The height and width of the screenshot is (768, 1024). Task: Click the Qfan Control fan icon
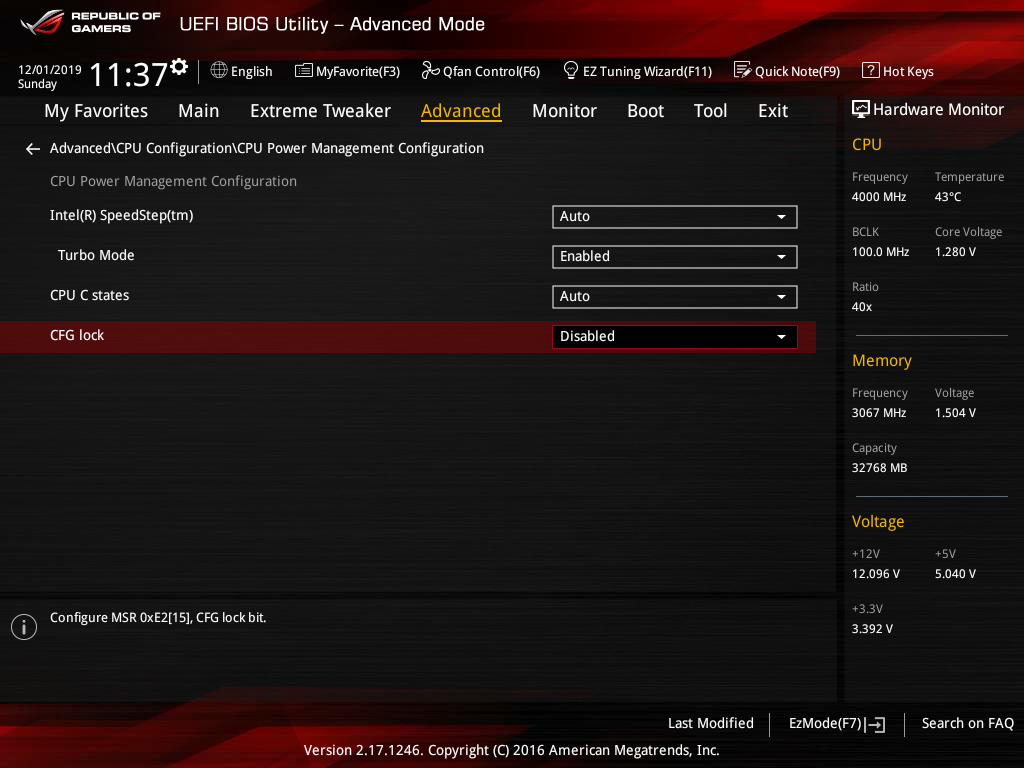click(430, 70)
